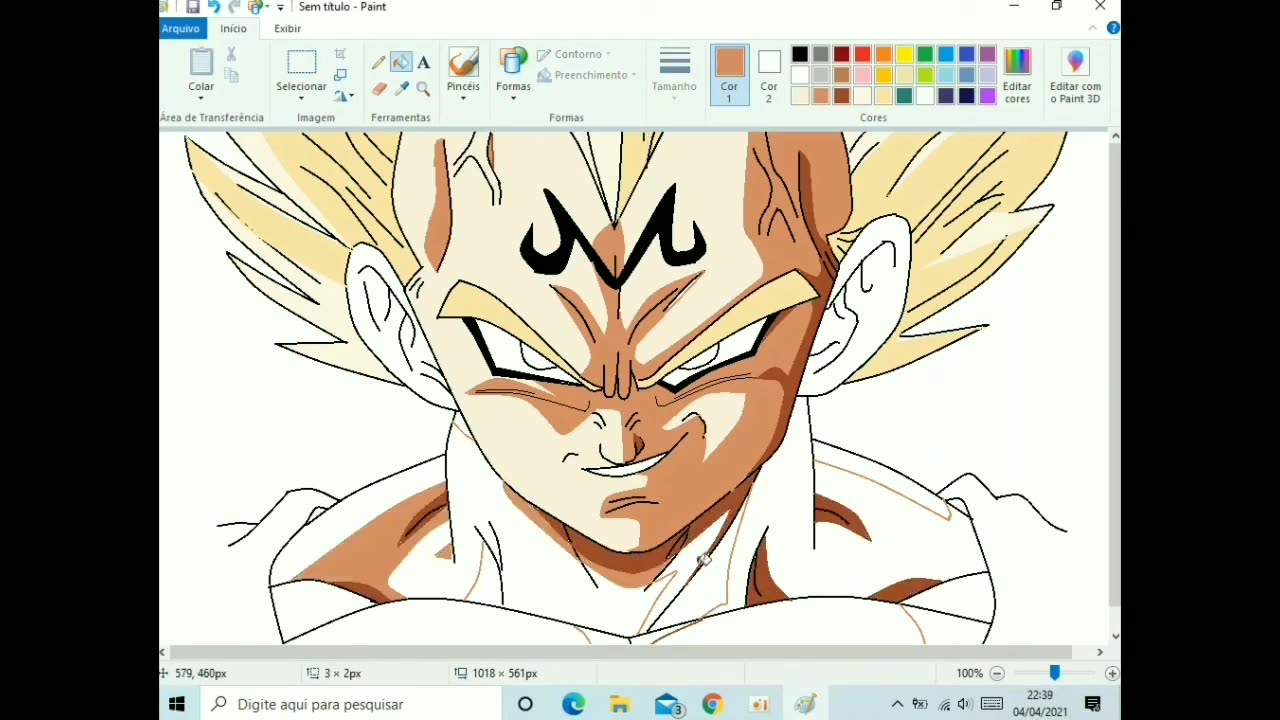Screen dimensions: 1280x720
Task: Open the Arquivo file menu
Action: (181, 28)
